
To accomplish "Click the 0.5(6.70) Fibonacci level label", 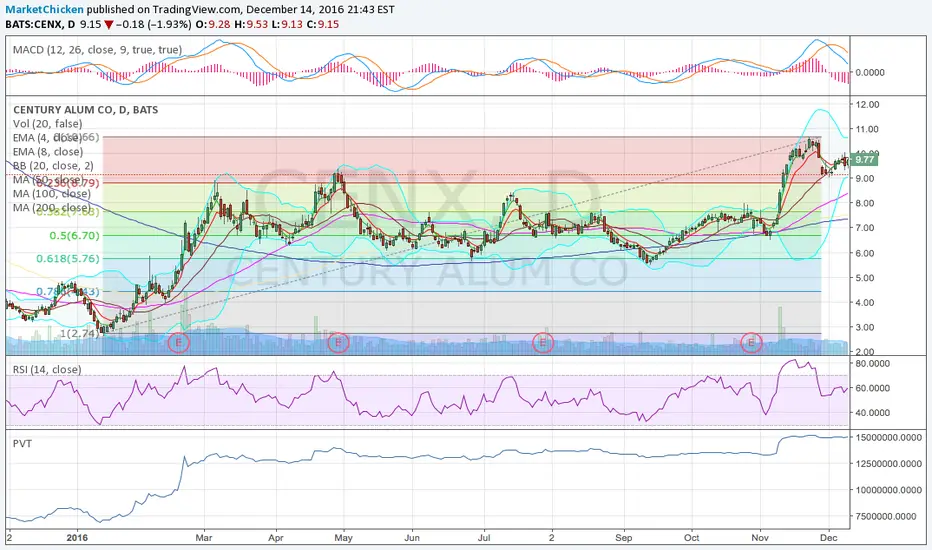I will click(74, 235).
